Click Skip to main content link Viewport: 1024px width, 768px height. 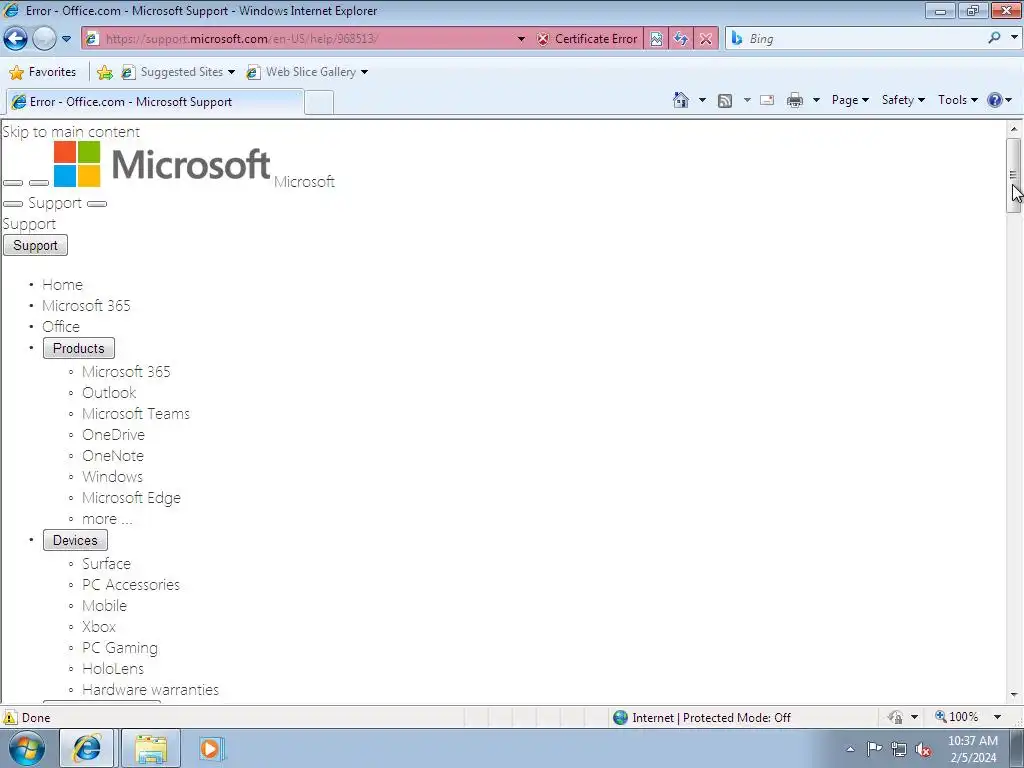point(71,131)
